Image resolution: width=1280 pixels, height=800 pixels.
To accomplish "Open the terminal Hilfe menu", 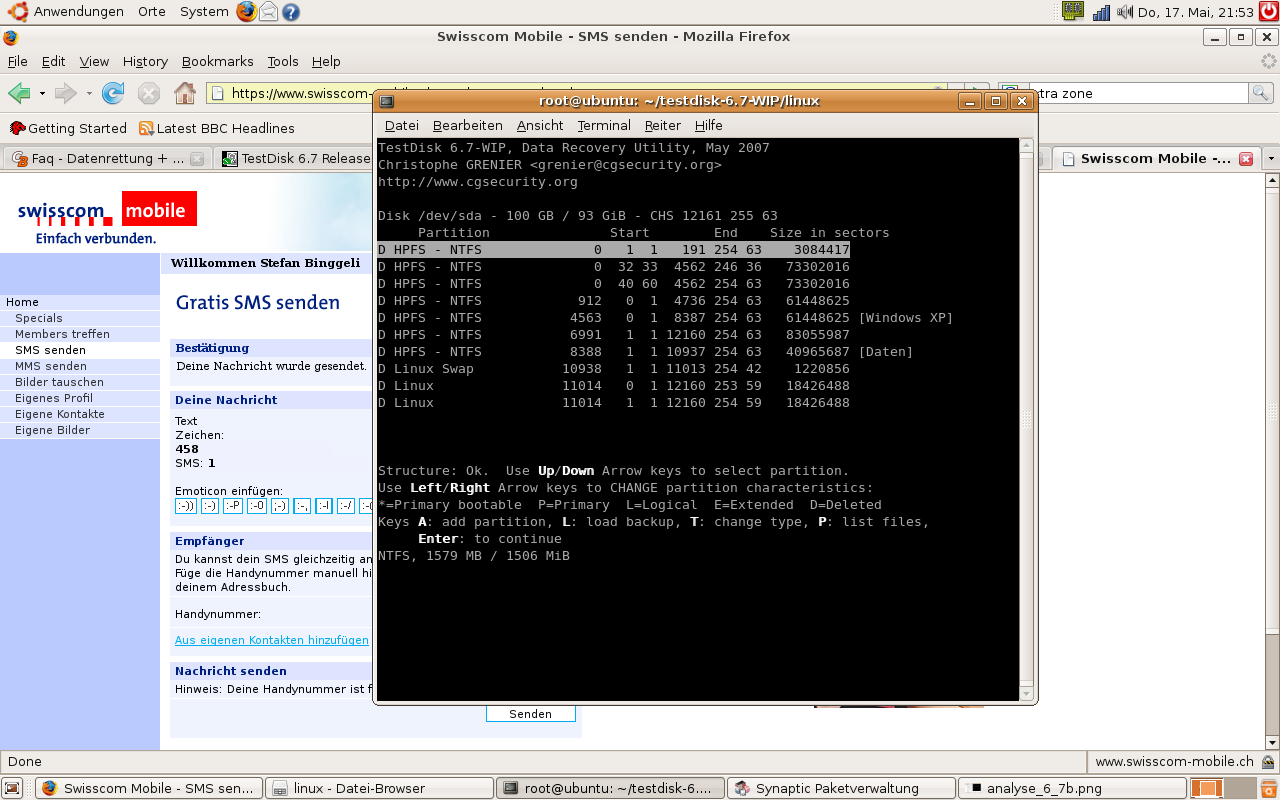I will click(708, 125).
